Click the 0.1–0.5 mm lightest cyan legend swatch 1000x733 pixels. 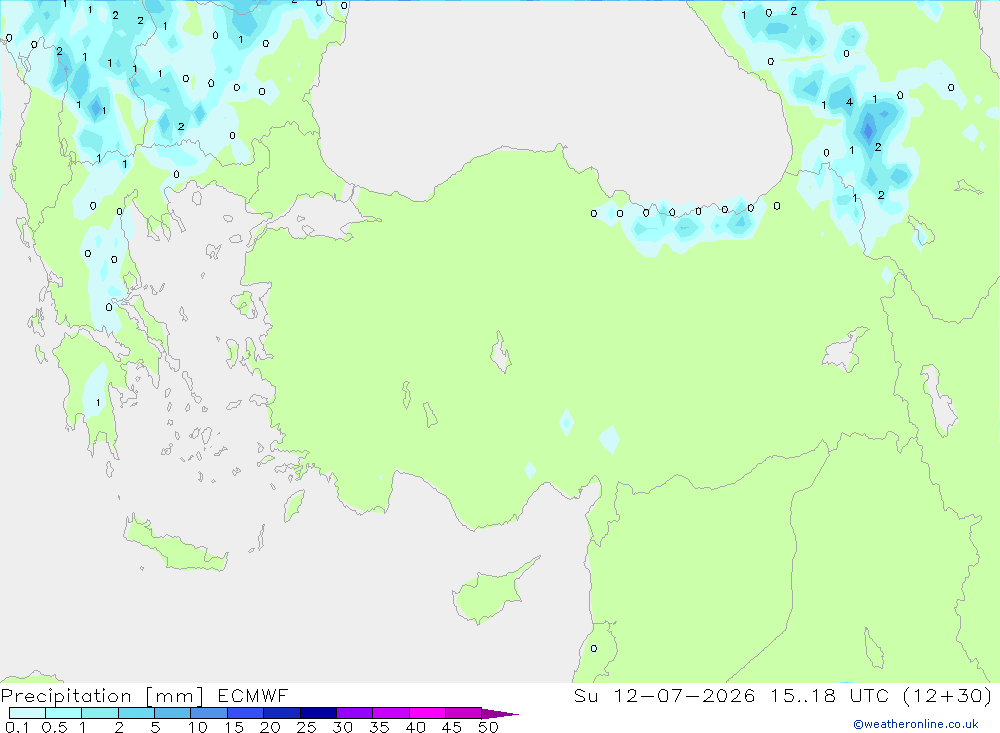27,713
